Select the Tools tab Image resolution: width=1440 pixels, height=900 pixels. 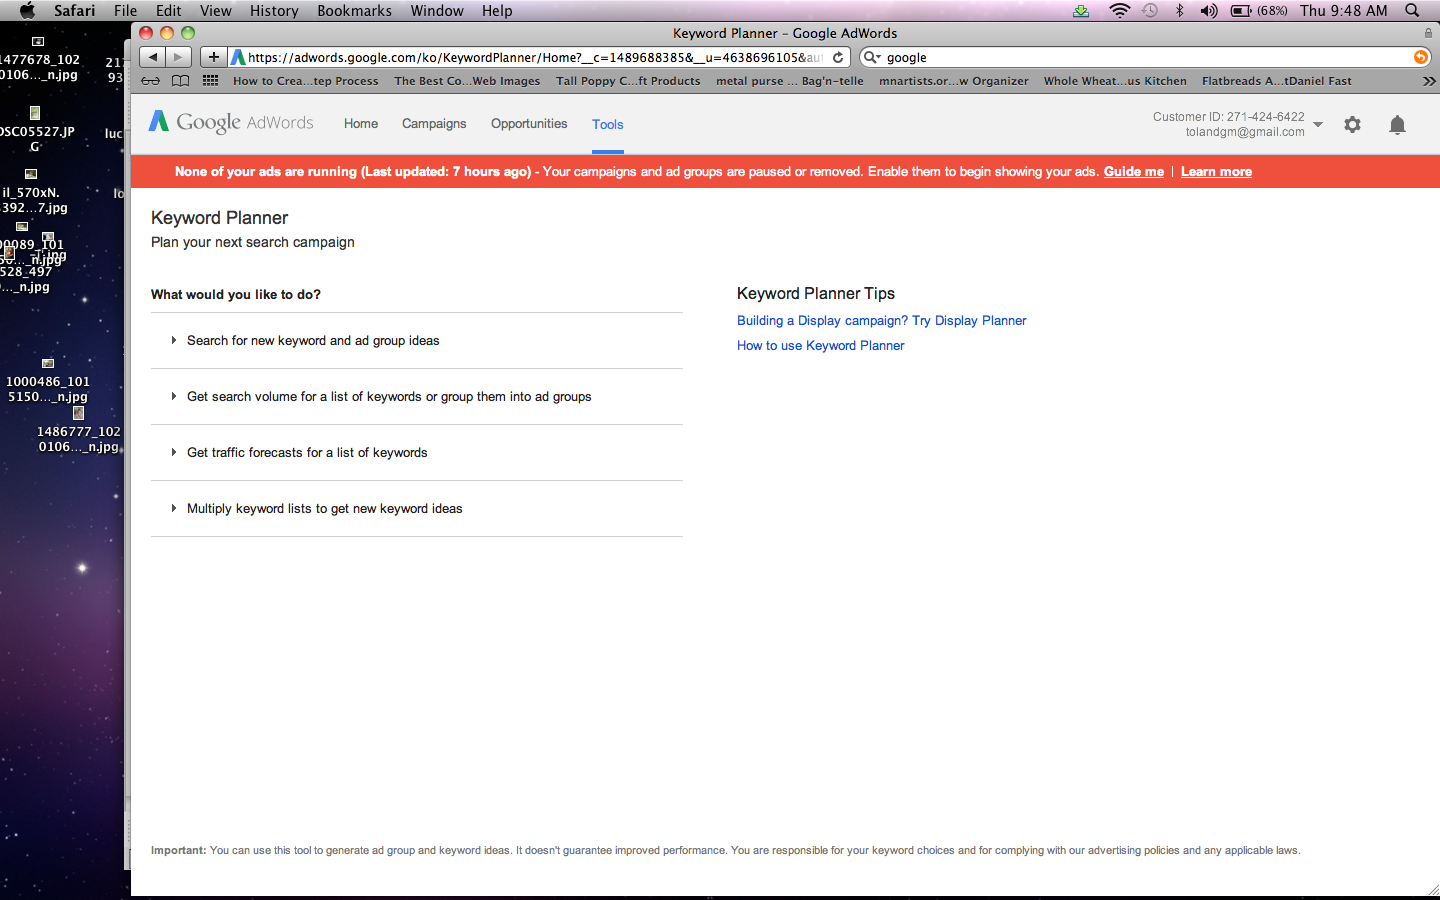click(x=607, y=125)
